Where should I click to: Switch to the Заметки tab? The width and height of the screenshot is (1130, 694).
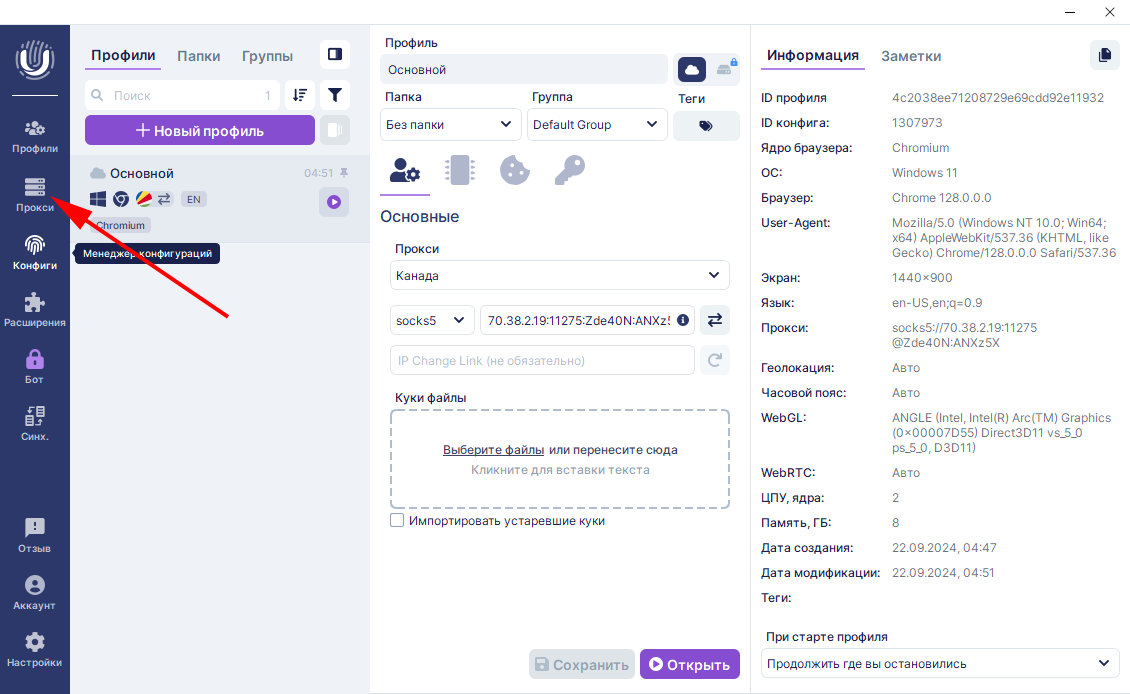(x=910, y=56)
